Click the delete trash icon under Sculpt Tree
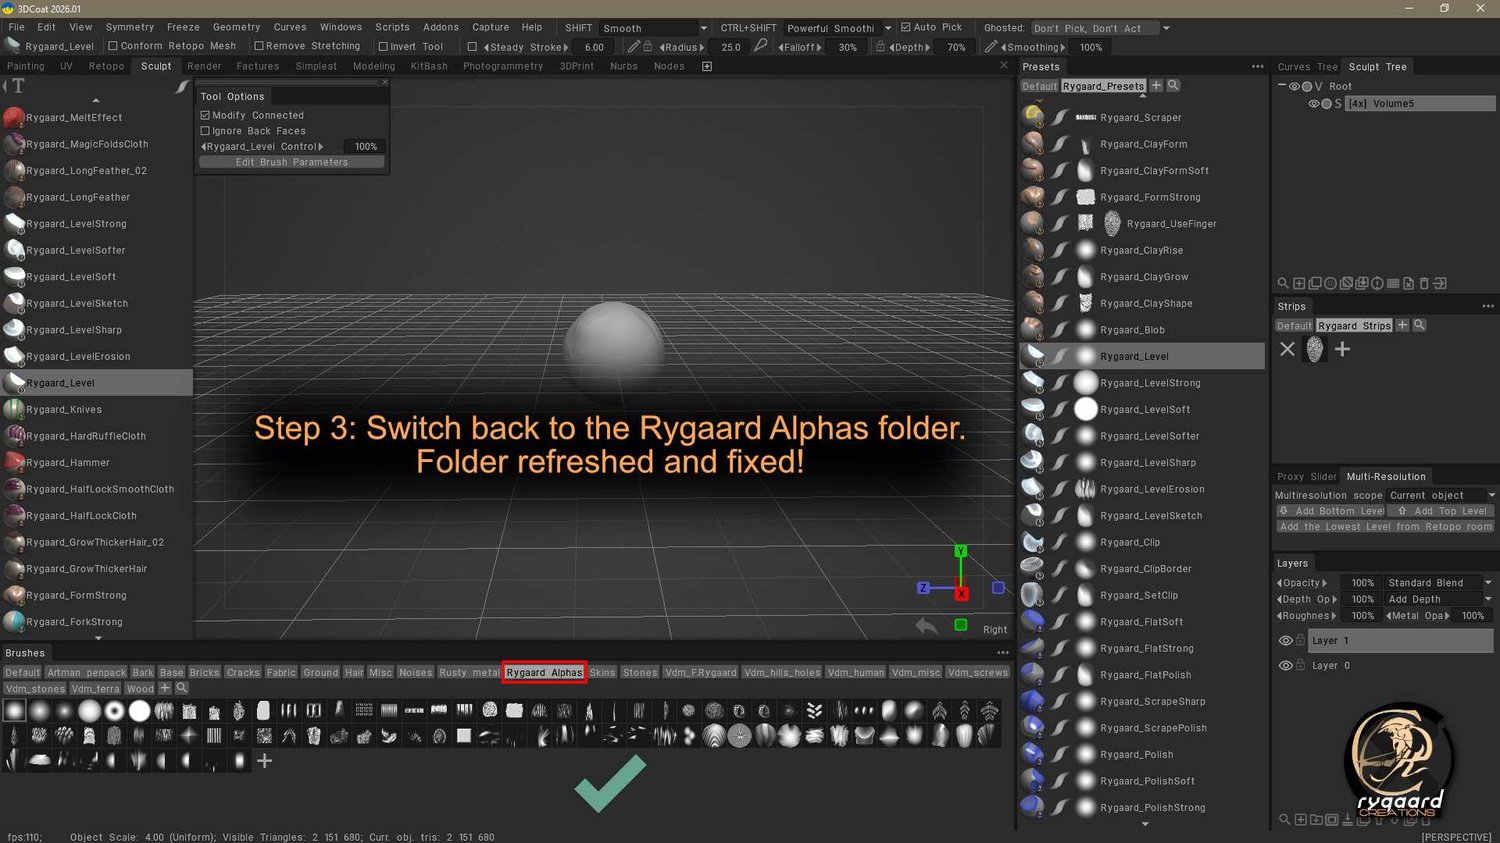 (x=1424, y=284)
